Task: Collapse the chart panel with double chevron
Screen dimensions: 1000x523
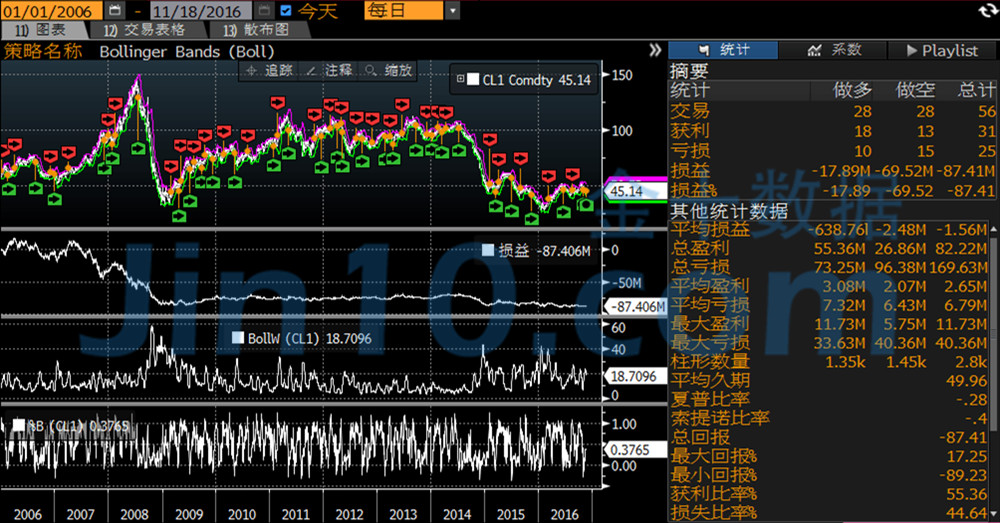Action: [x=655, y=50]
